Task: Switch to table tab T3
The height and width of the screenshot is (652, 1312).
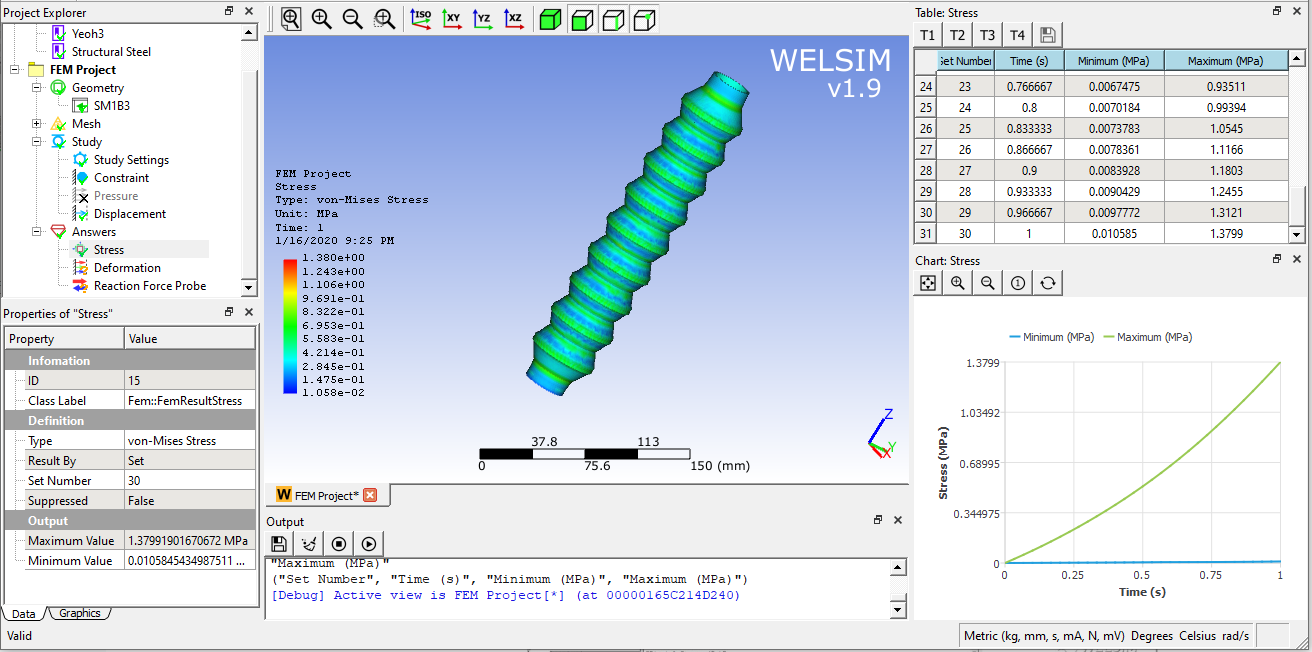Action: (x=988, y=35)
